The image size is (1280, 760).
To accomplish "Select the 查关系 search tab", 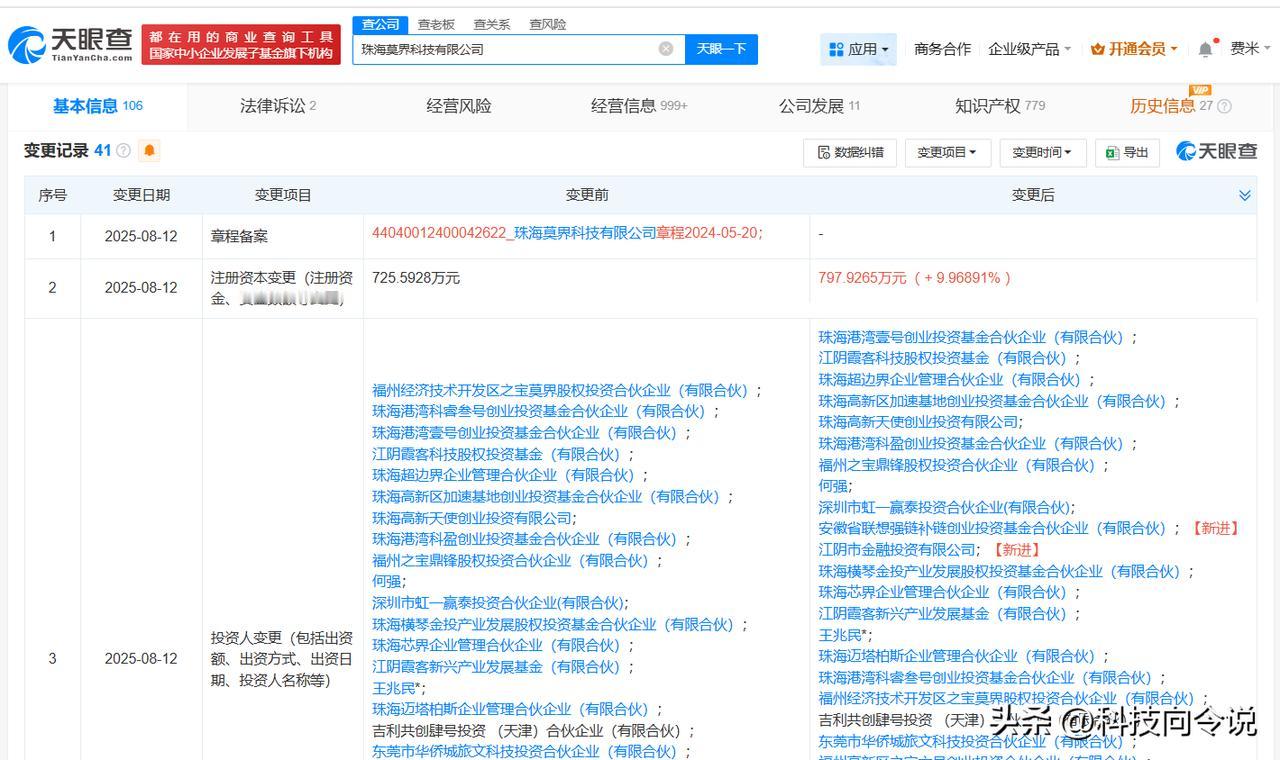I will [492, 24].
